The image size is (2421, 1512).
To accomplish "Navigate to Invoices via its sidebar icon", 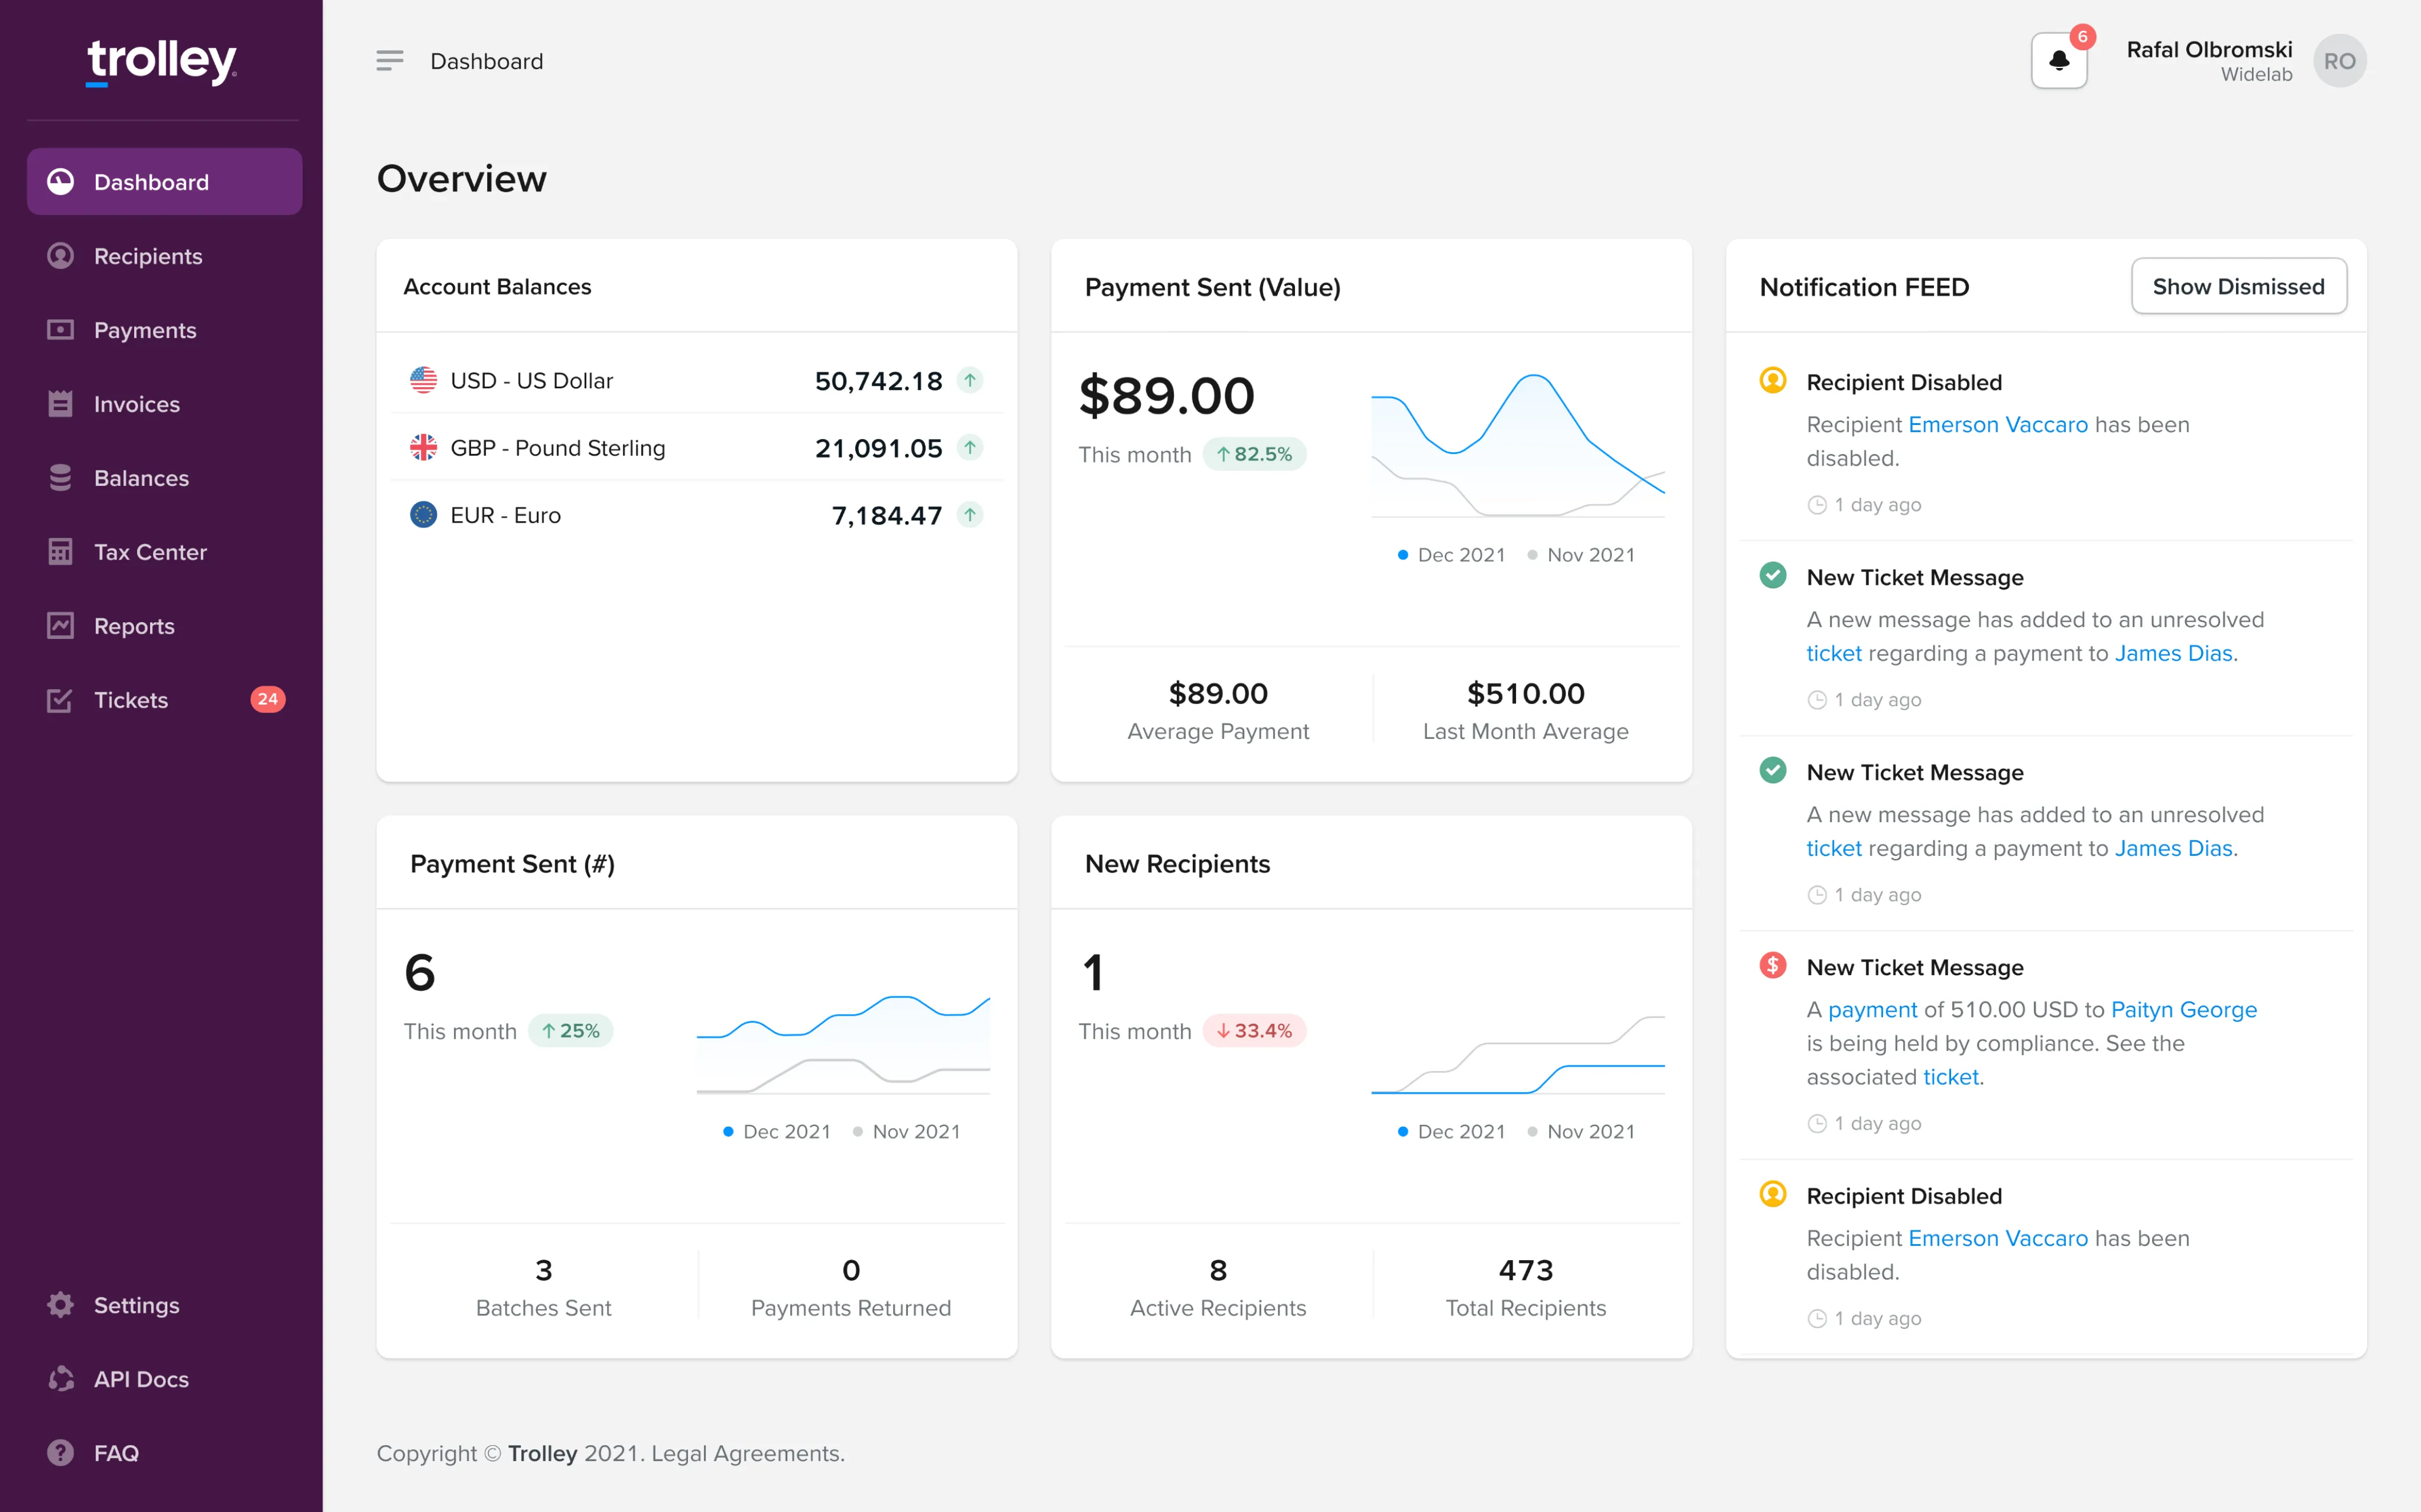I will click(60, 404).
